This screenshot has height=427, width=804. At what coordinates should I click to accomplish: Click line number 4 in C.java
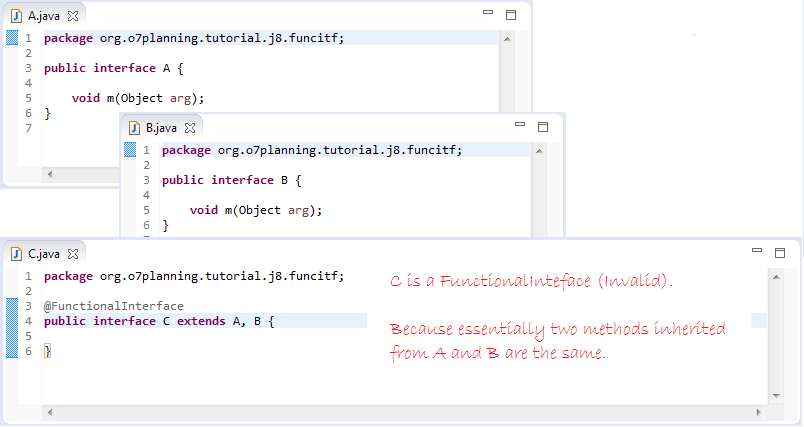tap(28, 321)
